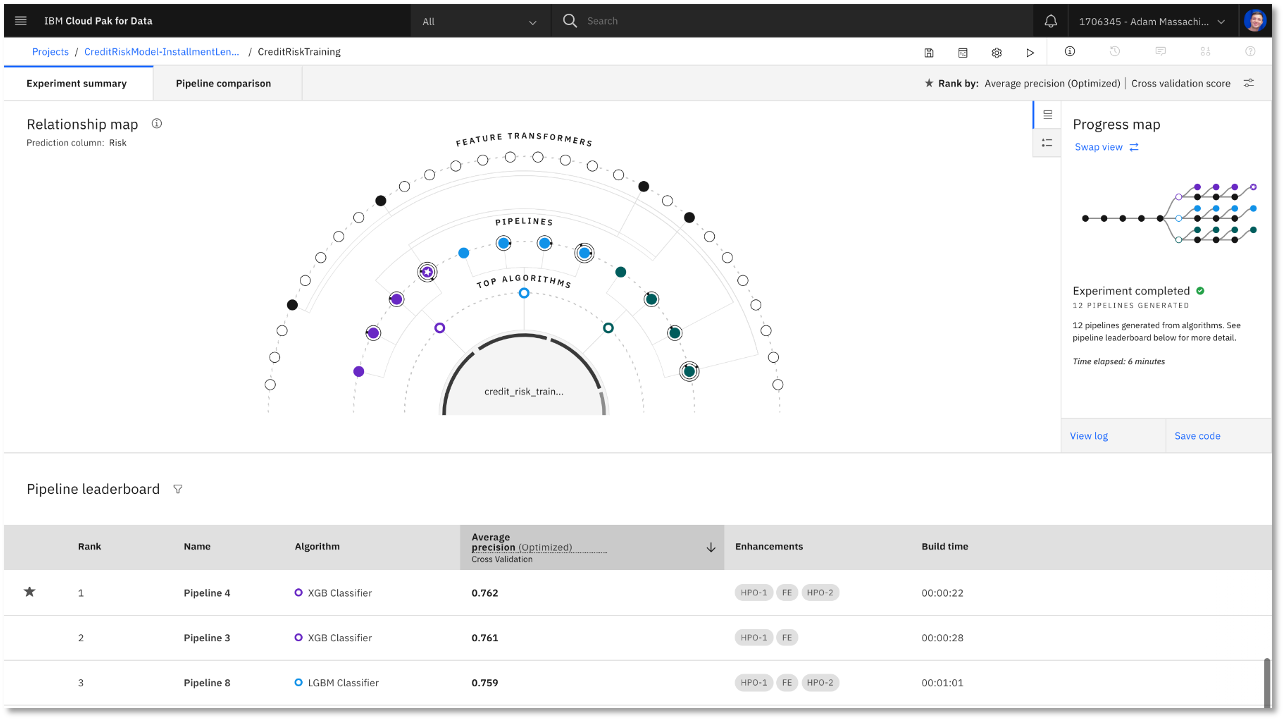Click the user avatar profile picture

pos(1255,21)
